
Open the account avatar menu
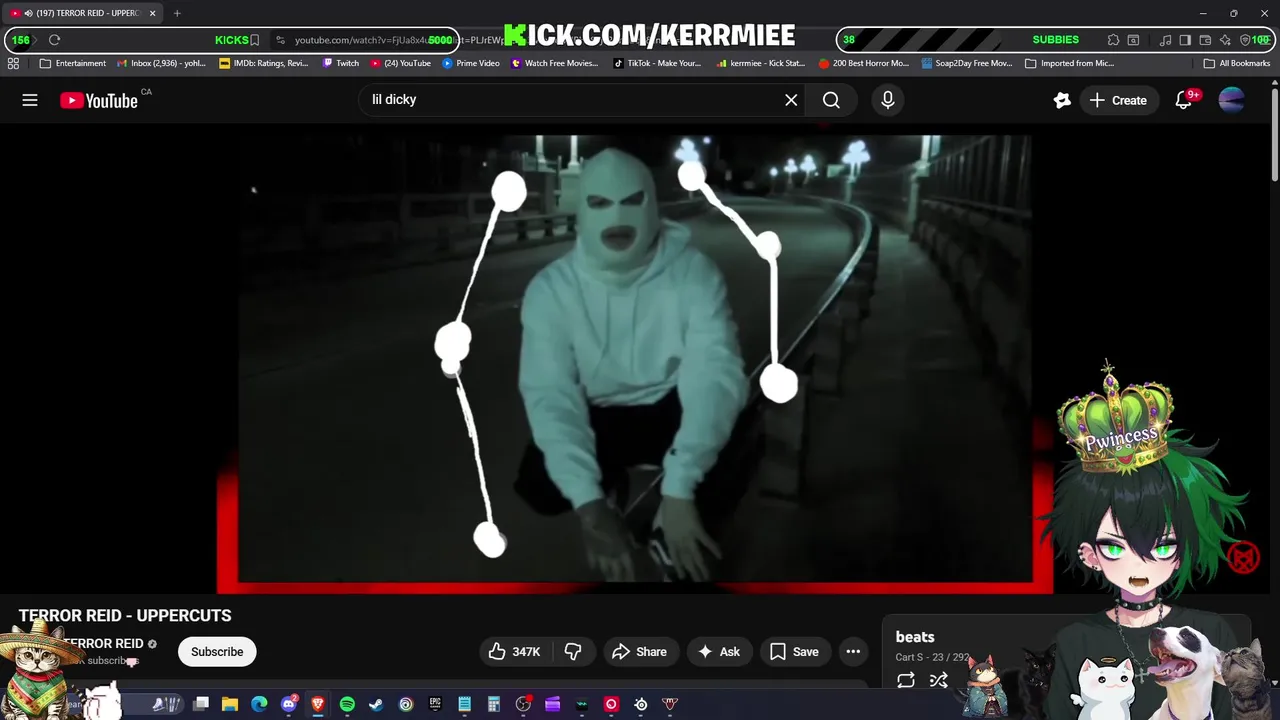(x=1232, y=100)
